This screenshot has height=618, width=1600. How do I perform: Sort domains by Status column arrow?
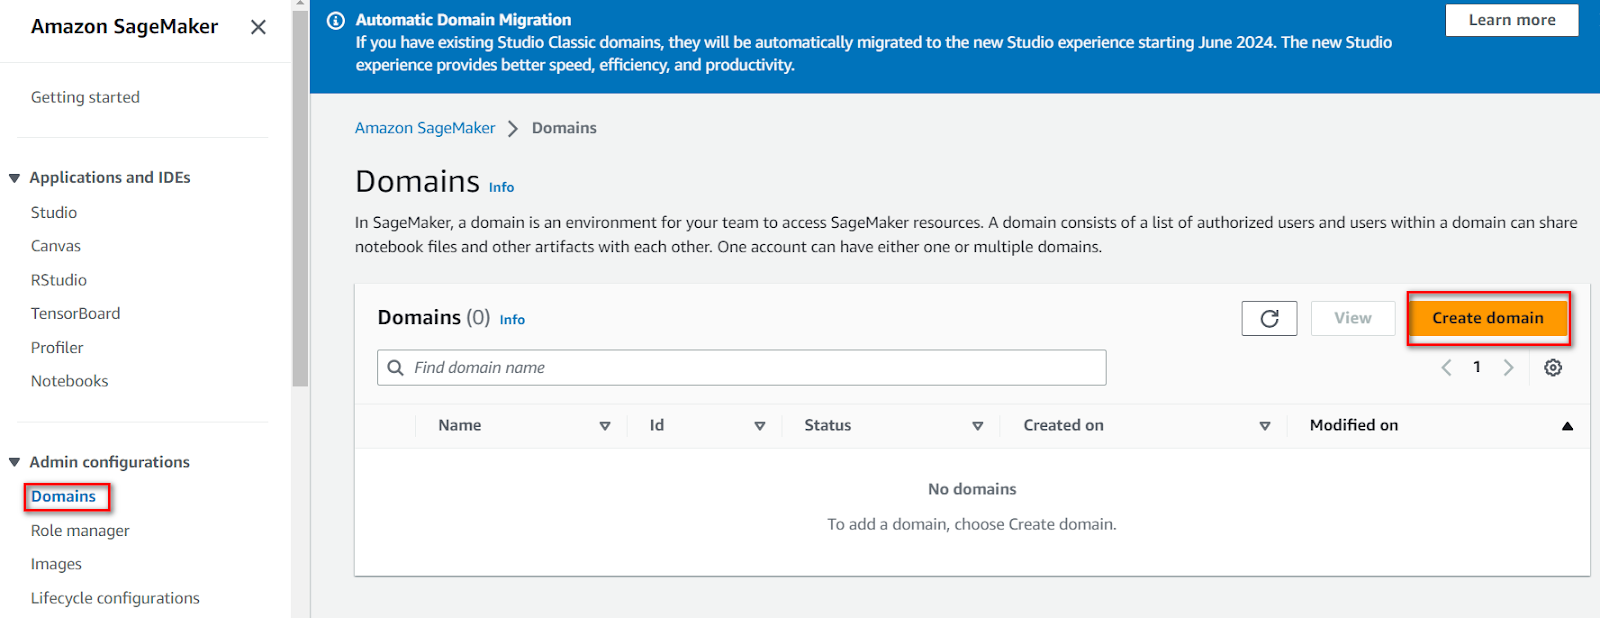pos(978,426)
